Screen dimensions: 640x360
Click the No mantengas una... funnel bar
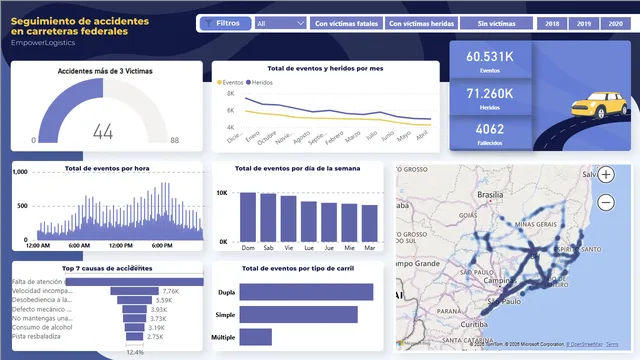coord(134,318)
